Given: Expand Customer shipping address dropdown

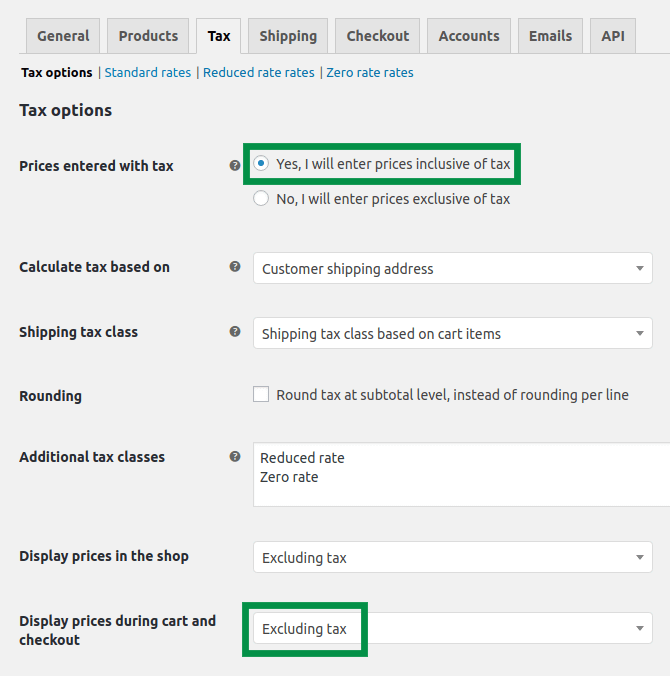Looking at the screenshot, I should (453, 268).
